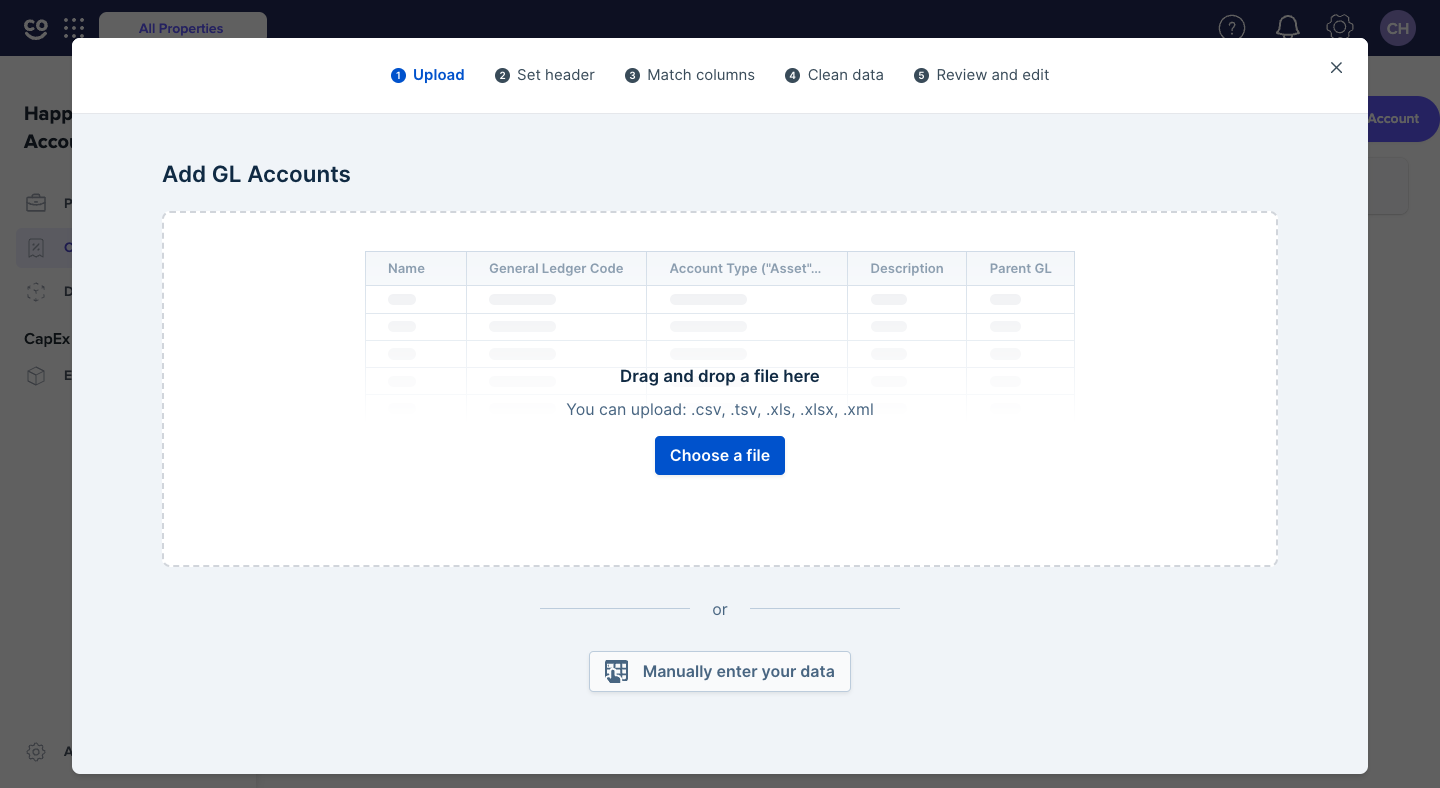Viewport: 1440px width, 788px height.
Task: Click the company logo icon
Action: (x=36, y=28)
